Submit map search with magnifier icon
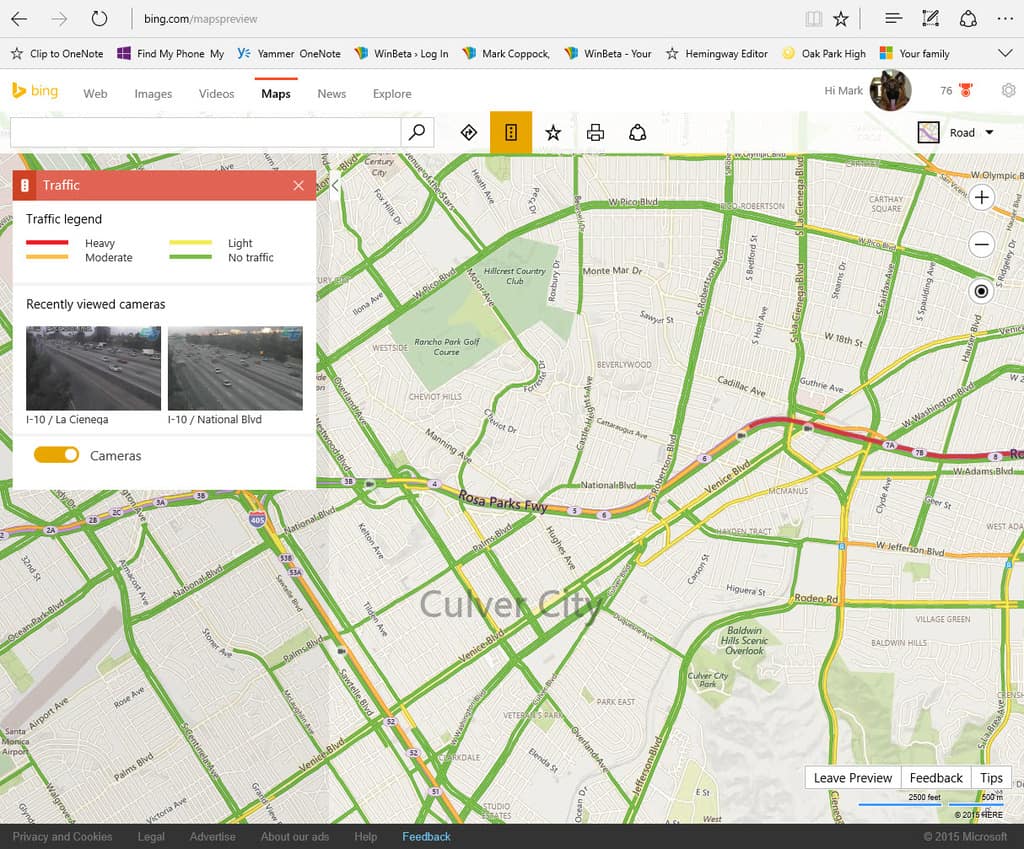1024x849 pixels. [417, 133]
